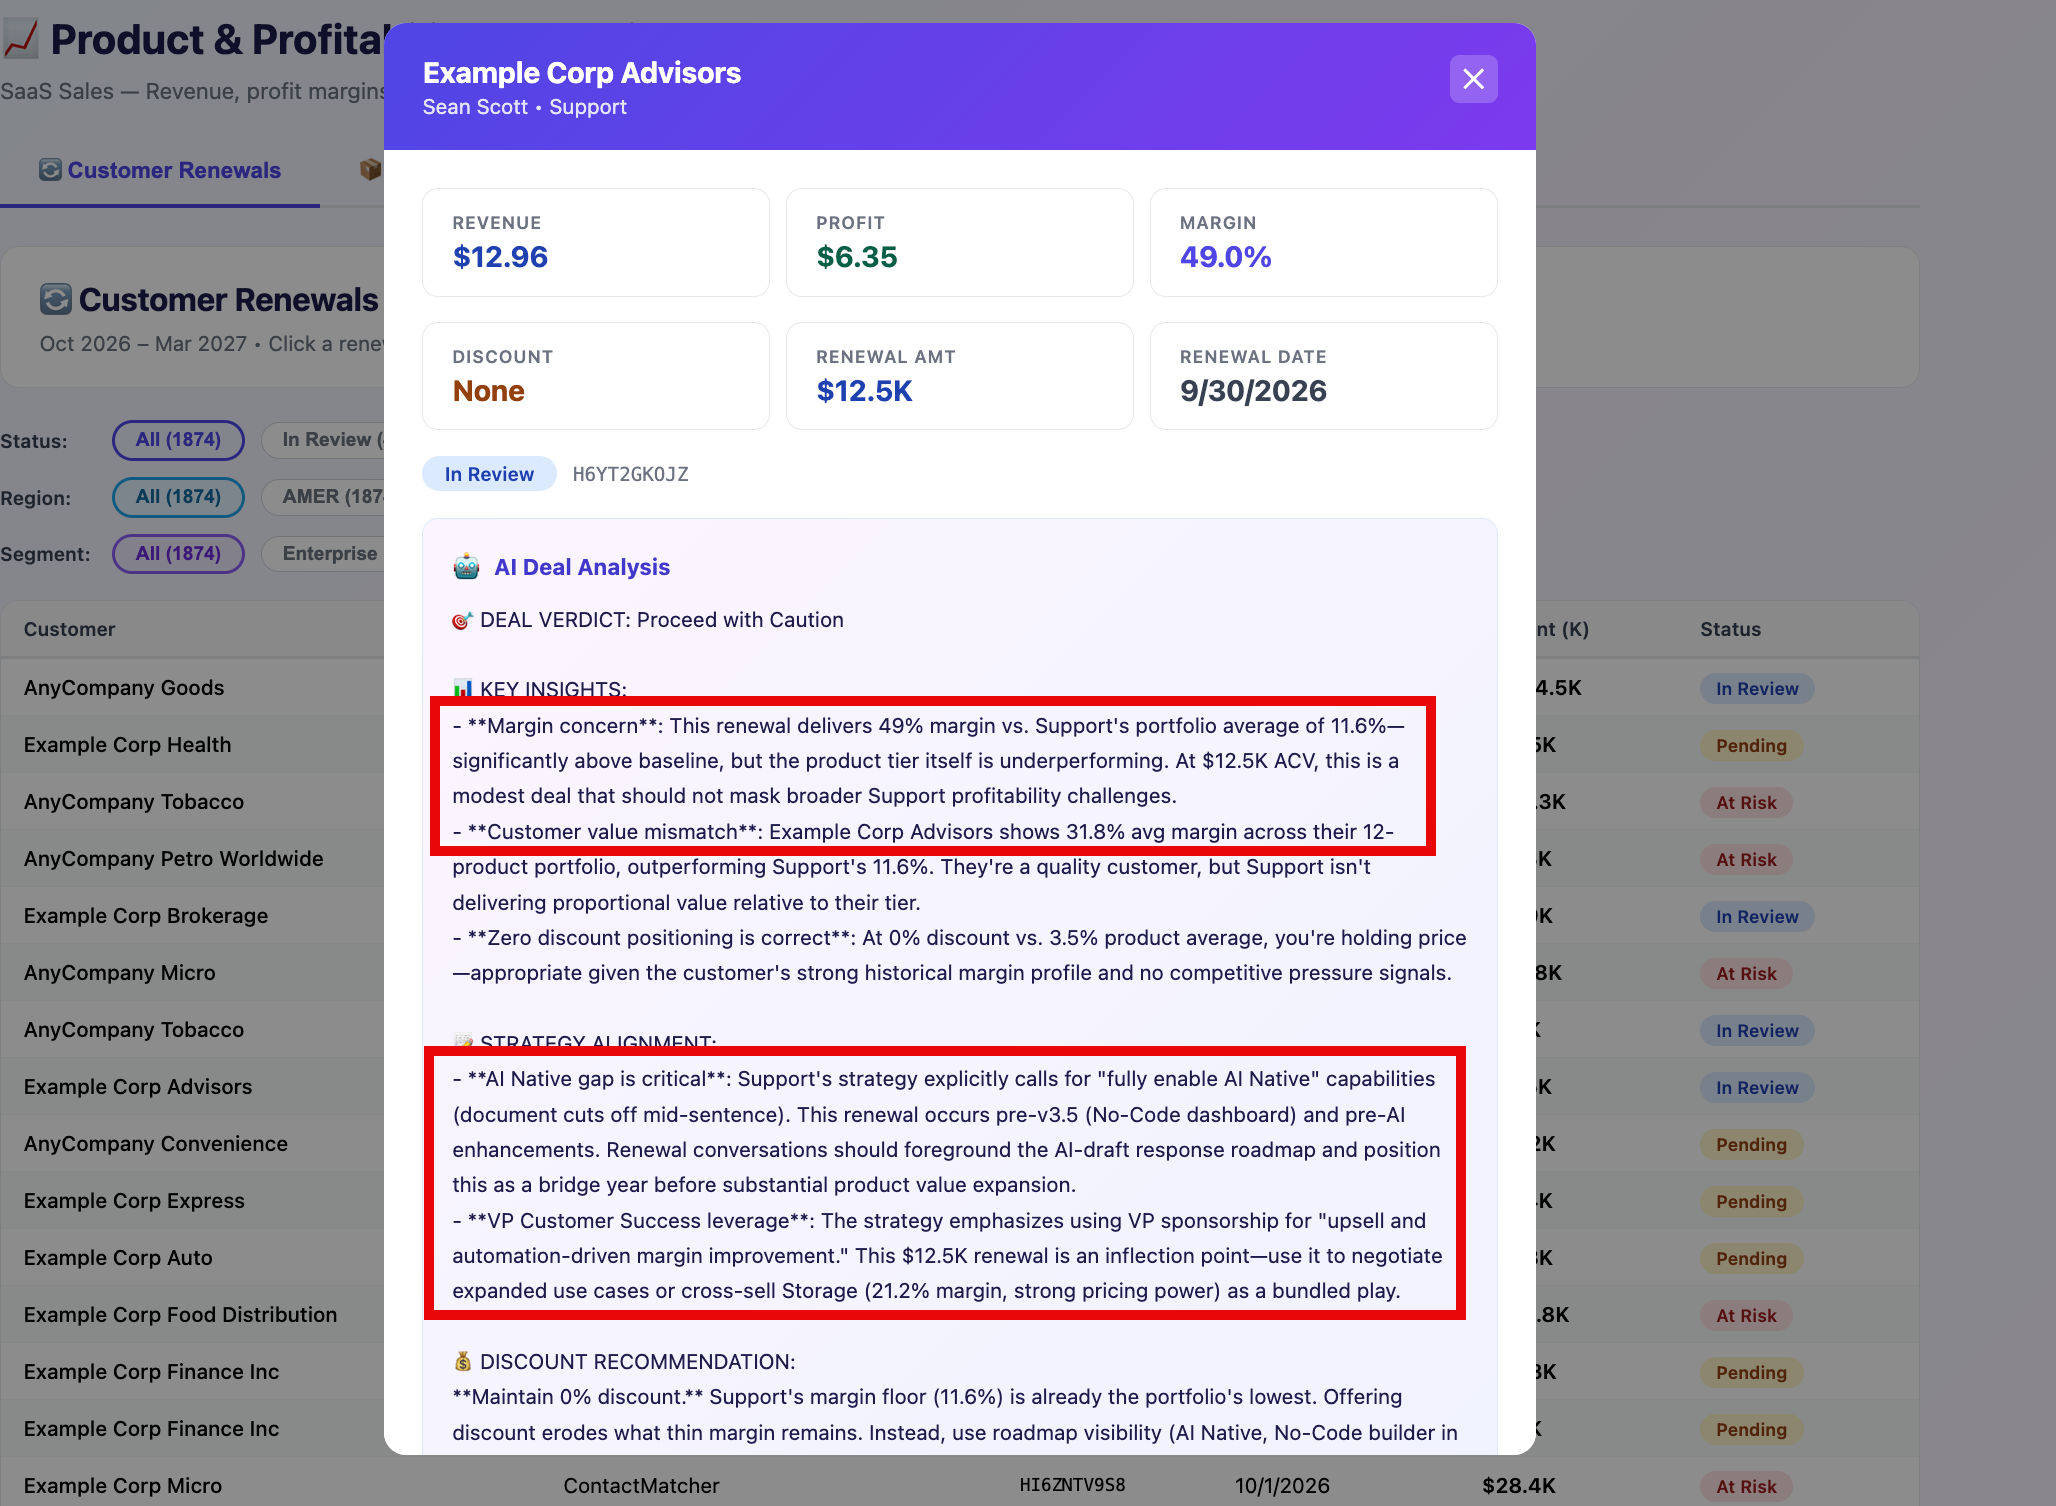Select the Region All (1874) filter
Screen dimensions: 2056x1506
178,497
